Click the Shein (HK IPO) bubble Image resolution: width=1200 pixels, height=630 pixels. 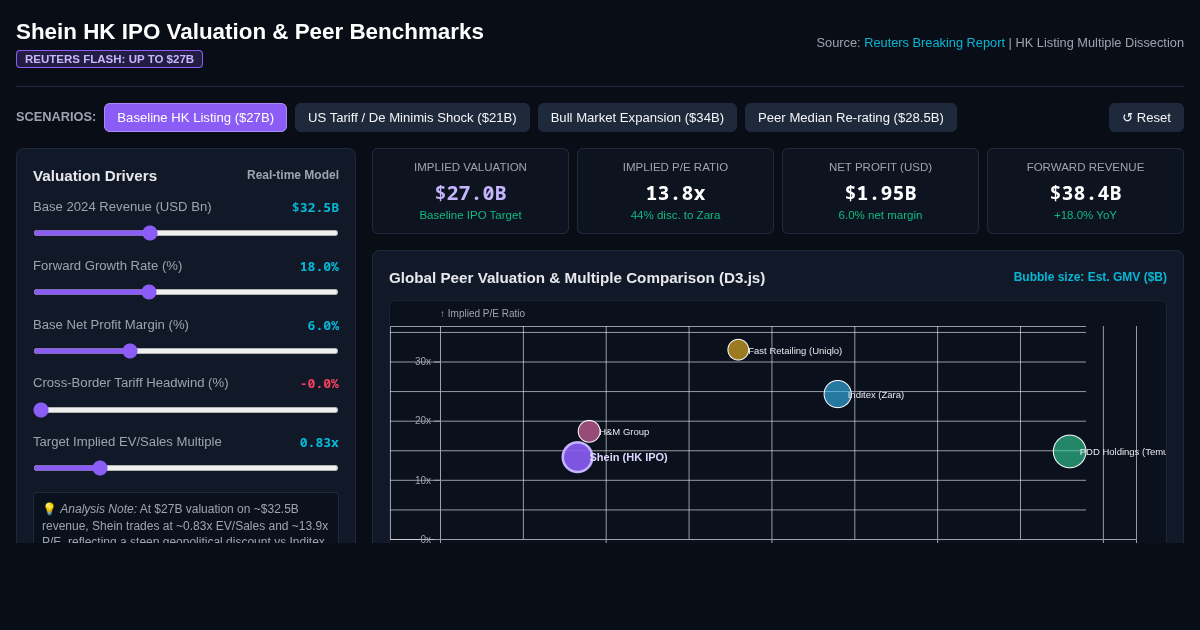coord(577,457)
